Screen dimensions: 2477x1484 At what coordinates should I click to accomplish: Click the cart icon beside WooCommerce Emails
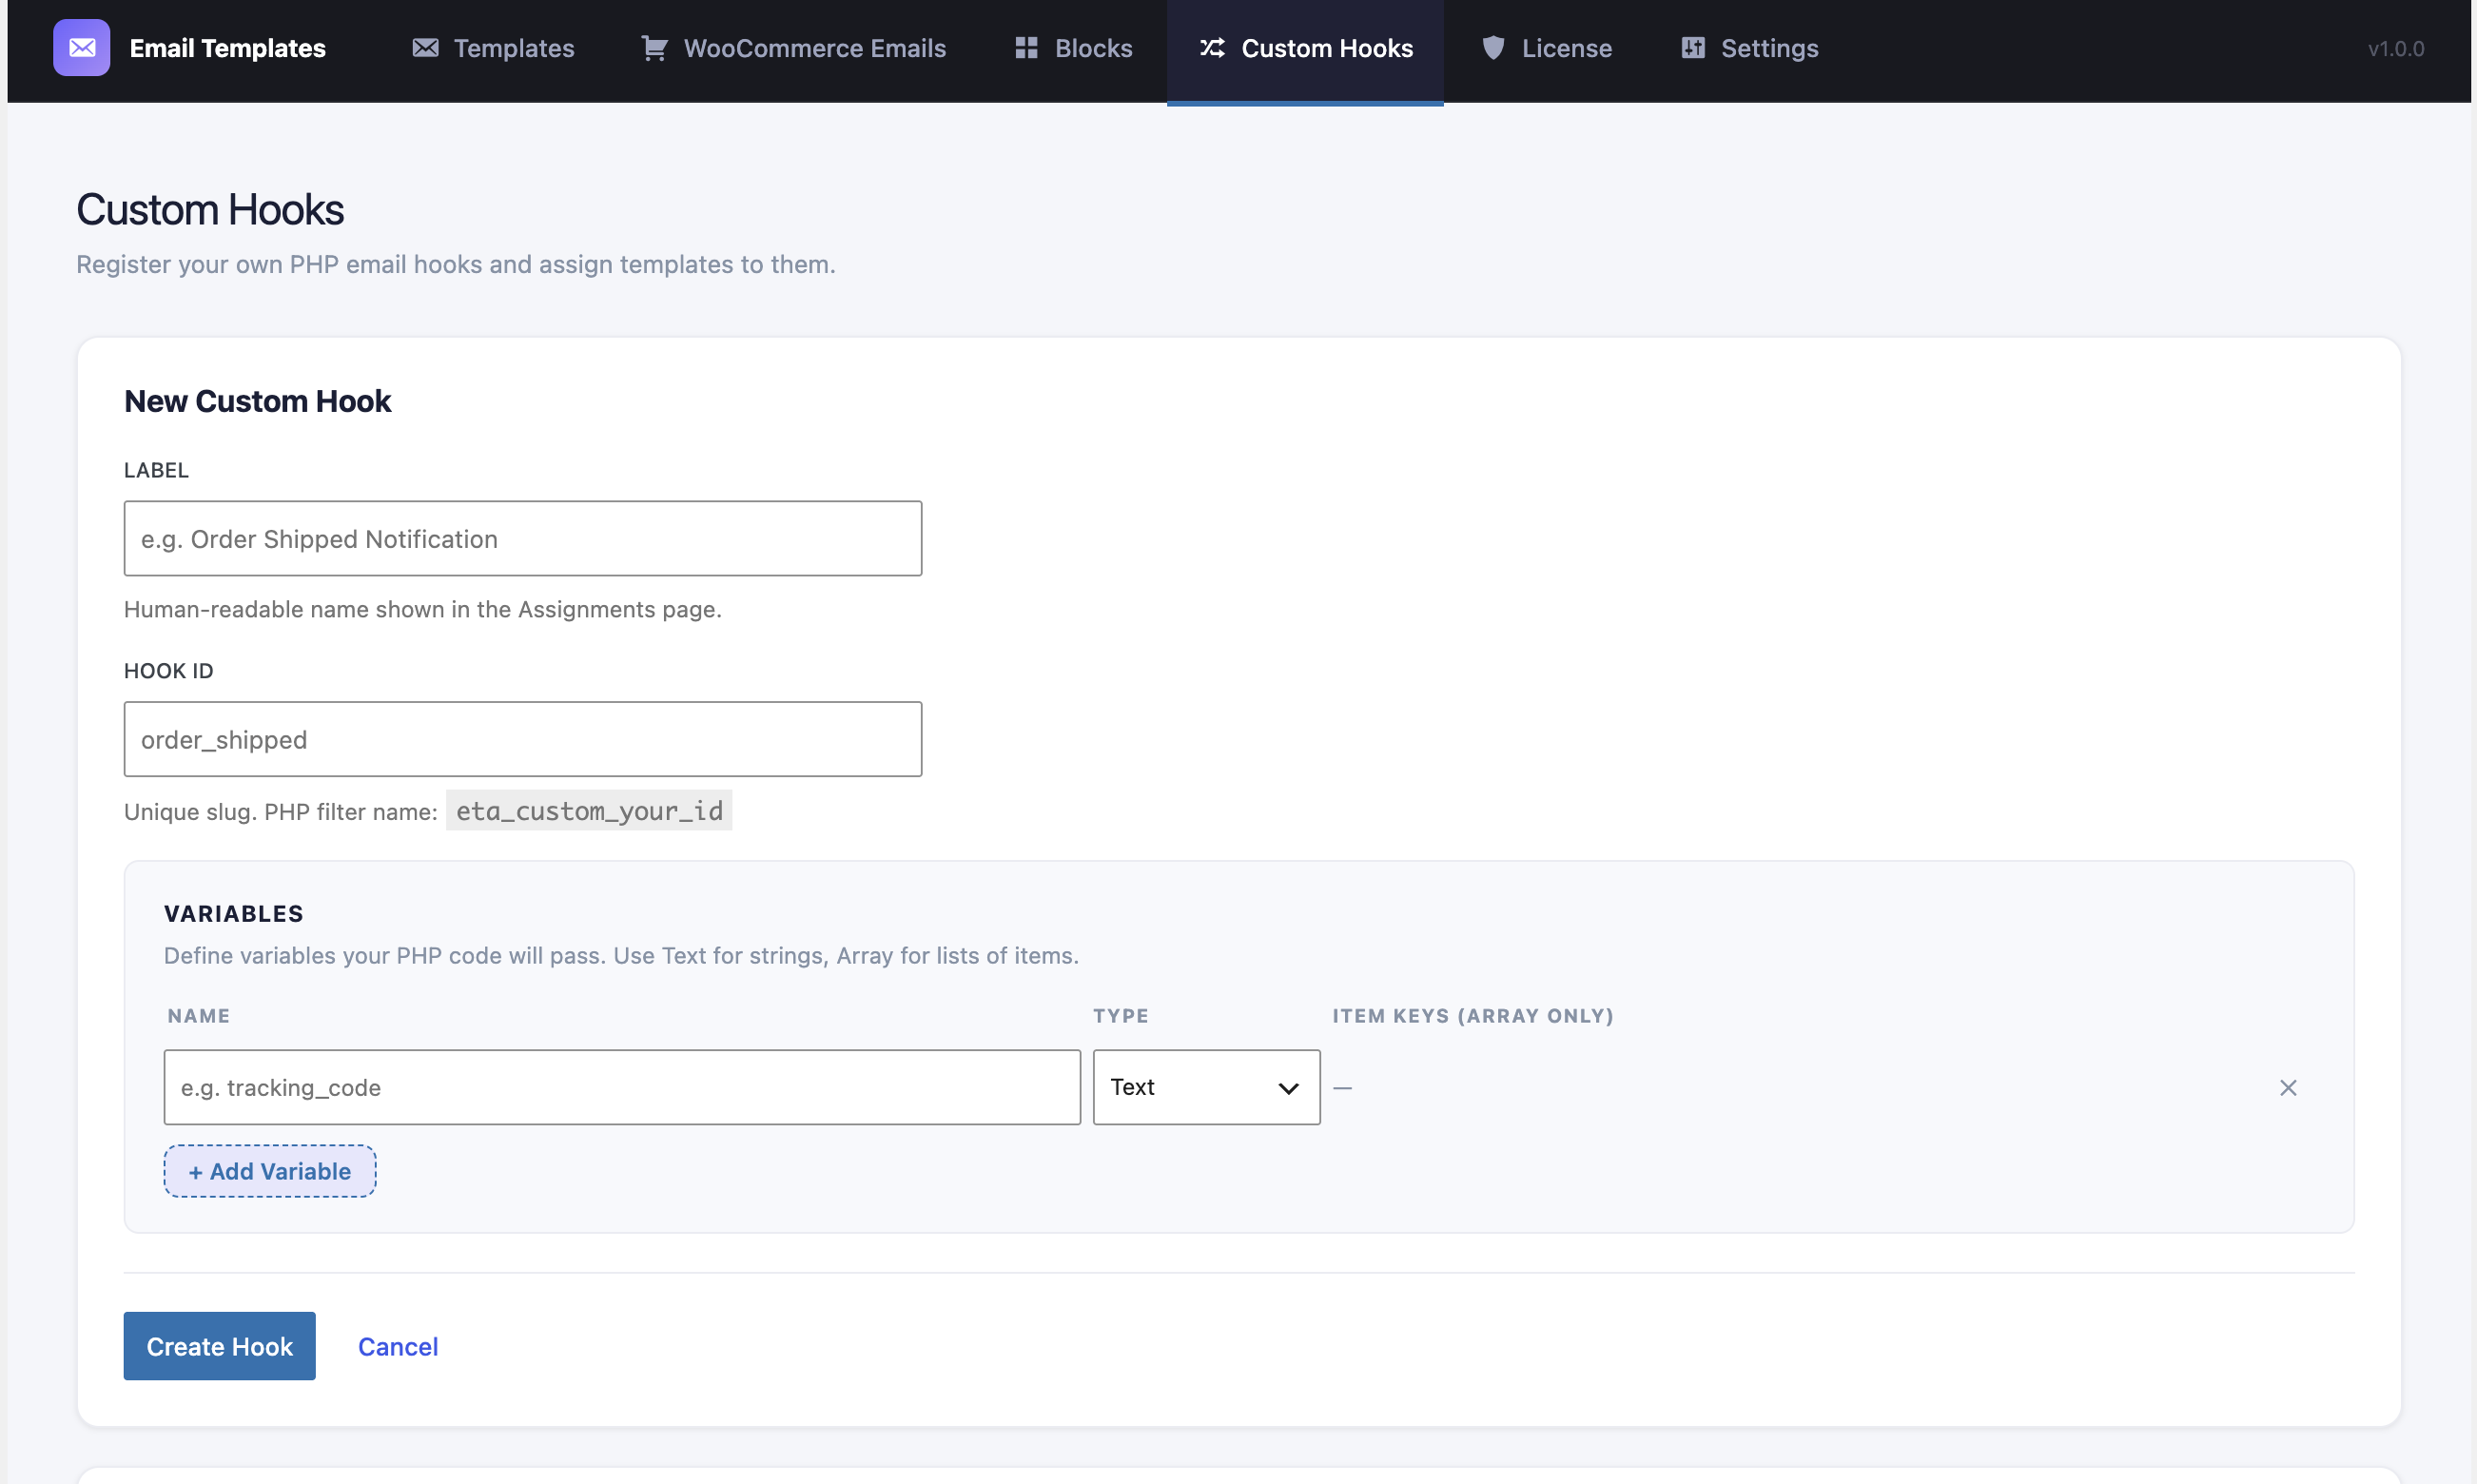(654, 48)
